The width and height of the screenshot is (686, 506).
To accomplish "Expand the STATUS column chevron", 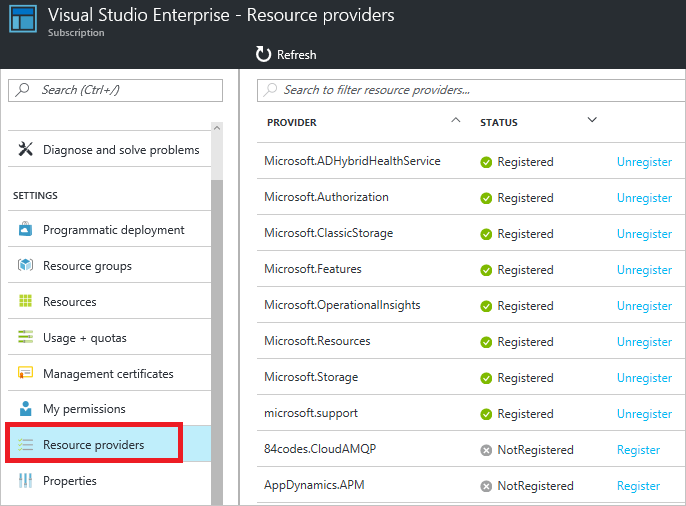I will pyautogui.click(x=592, y=121).
